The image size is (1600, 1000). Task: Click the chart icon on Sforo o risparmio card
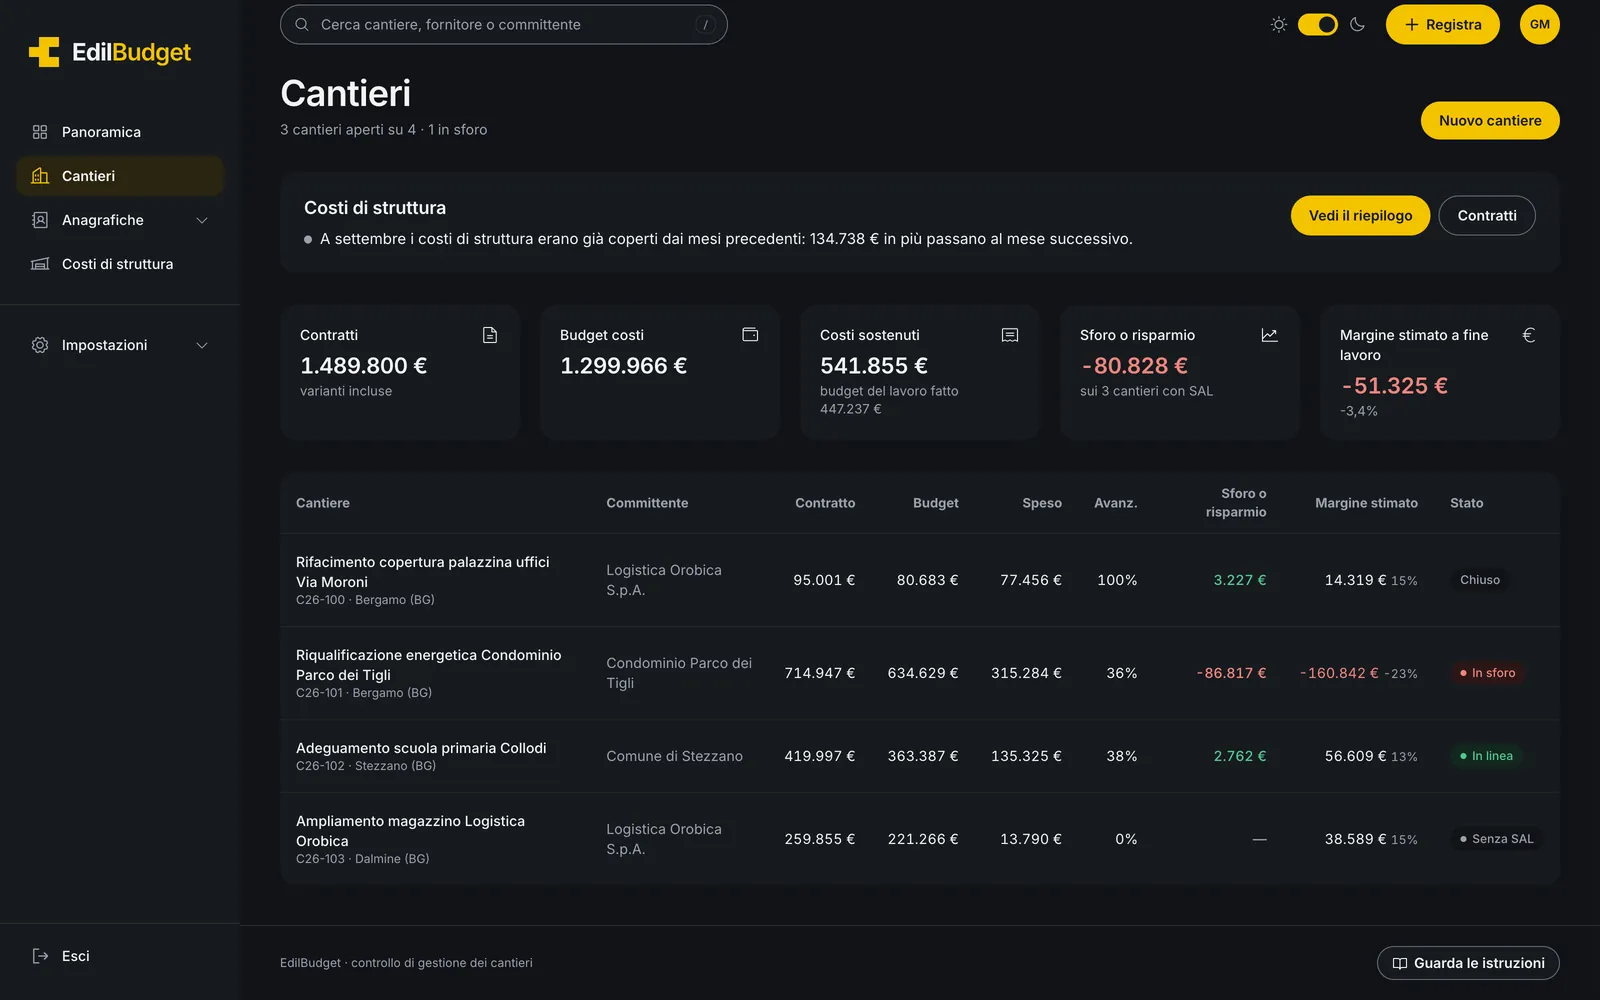(1270, 335)
